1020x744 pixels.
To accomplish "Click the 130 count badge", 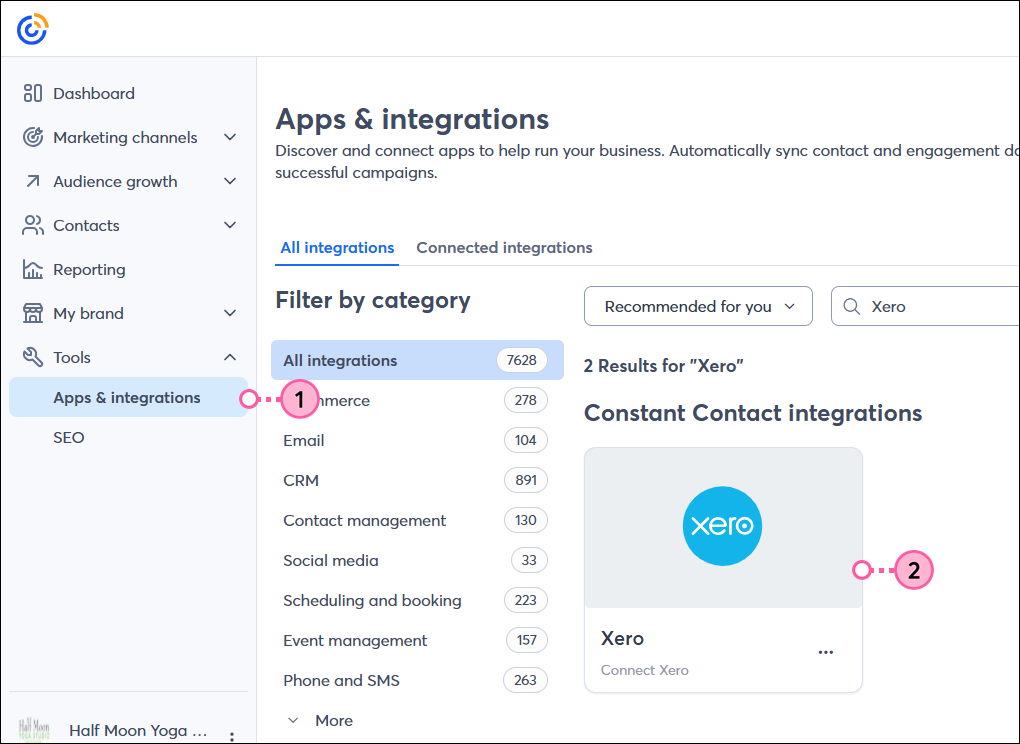I will [x=526, y=520].
